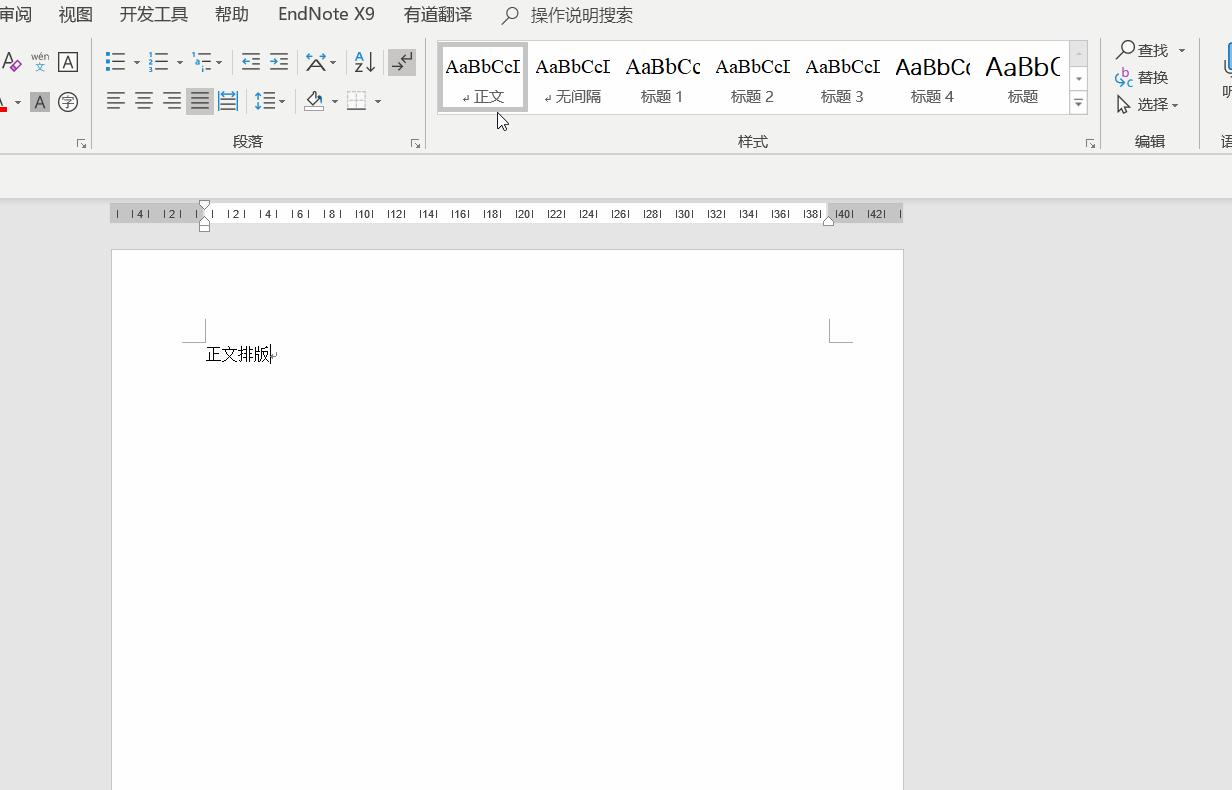Click the phonetic guide (wén) icon
This screenshot has height=790, width=1232.
point(40,62)
